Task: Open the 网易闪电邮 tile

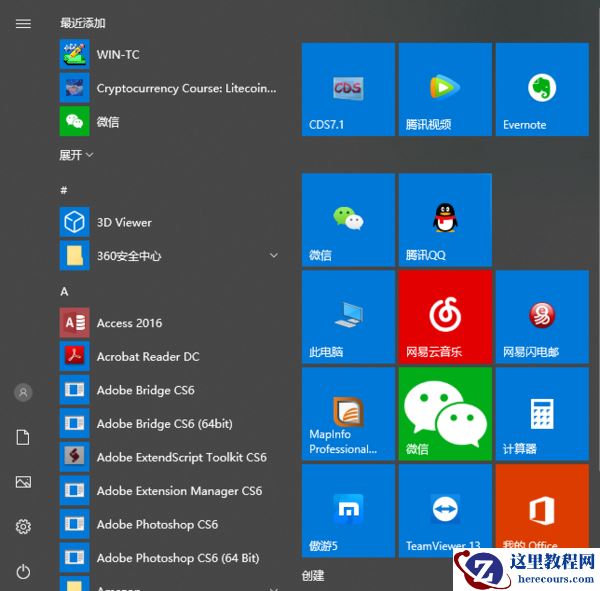Action: pyautogui.click(x=542, y=317)
